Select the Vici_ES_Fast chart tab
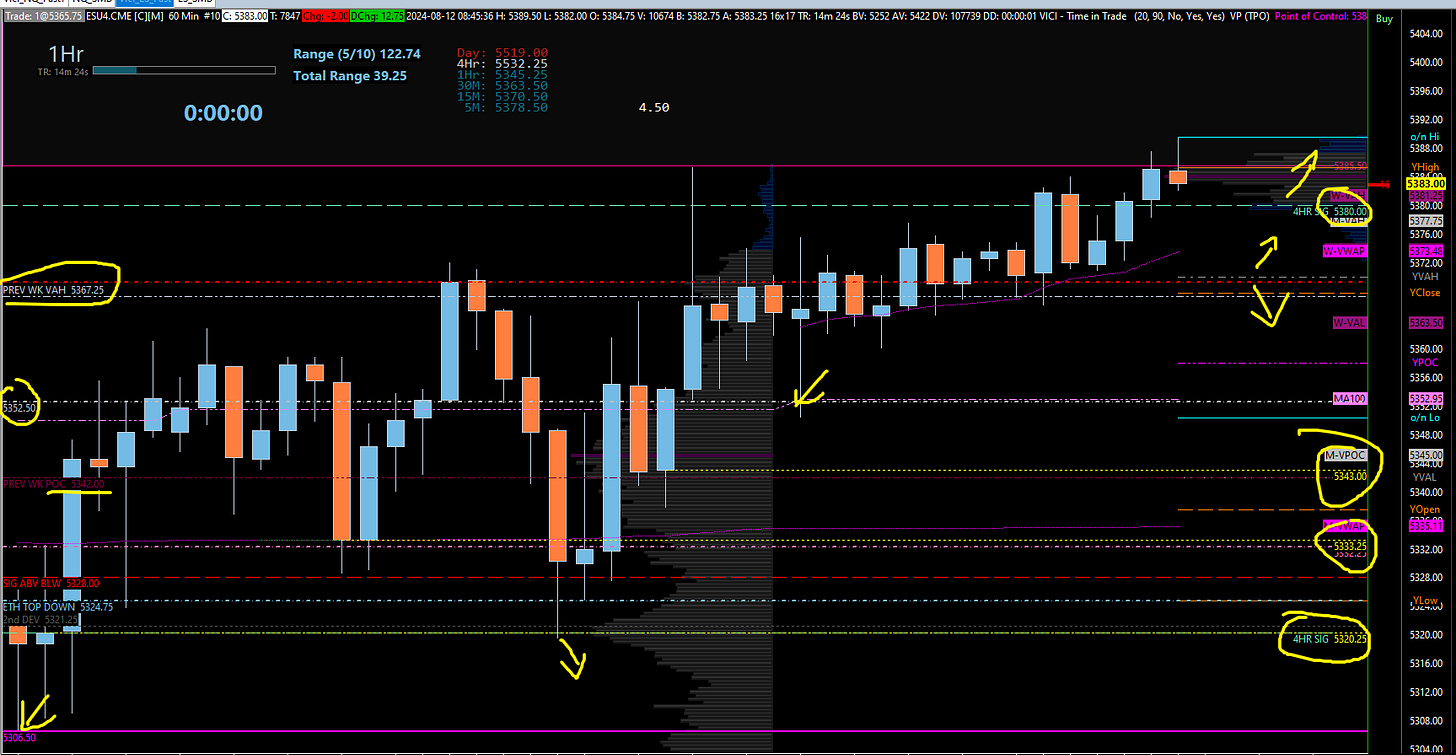The height and width of the screenshot is (755, 1456). (x=144, y=3)
